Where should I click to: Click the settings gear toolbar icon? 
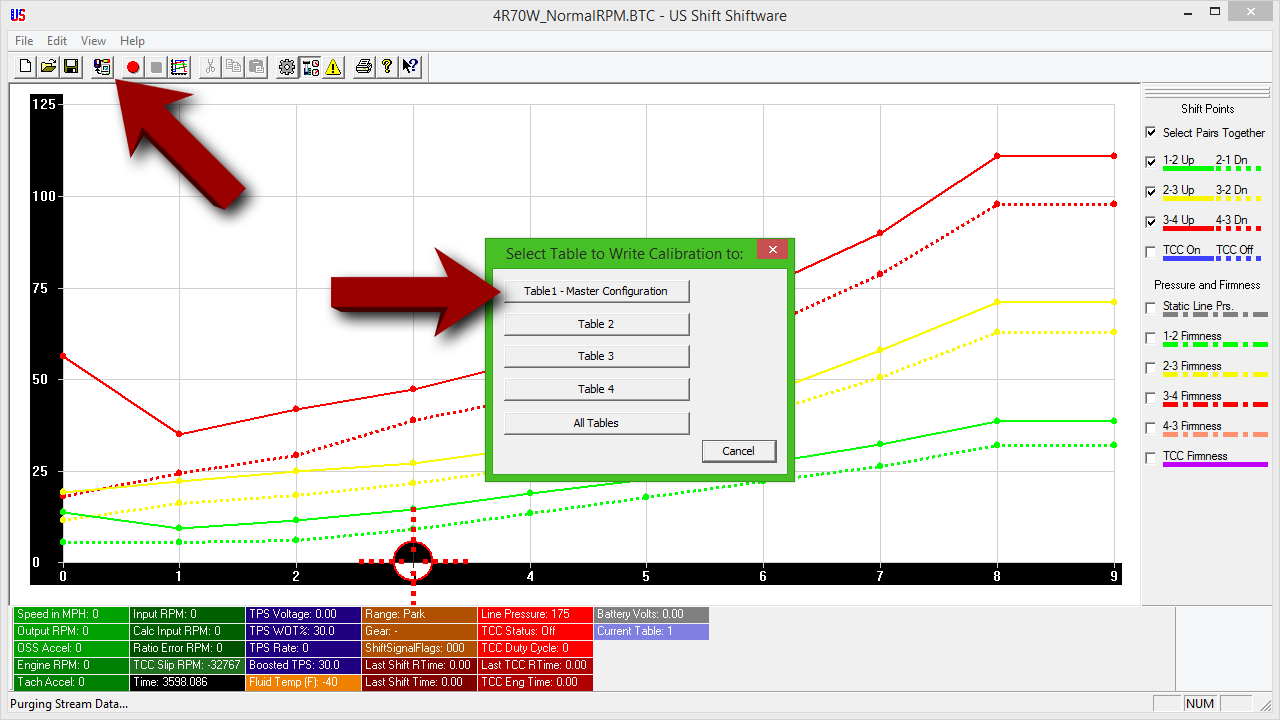coord(287,67)
